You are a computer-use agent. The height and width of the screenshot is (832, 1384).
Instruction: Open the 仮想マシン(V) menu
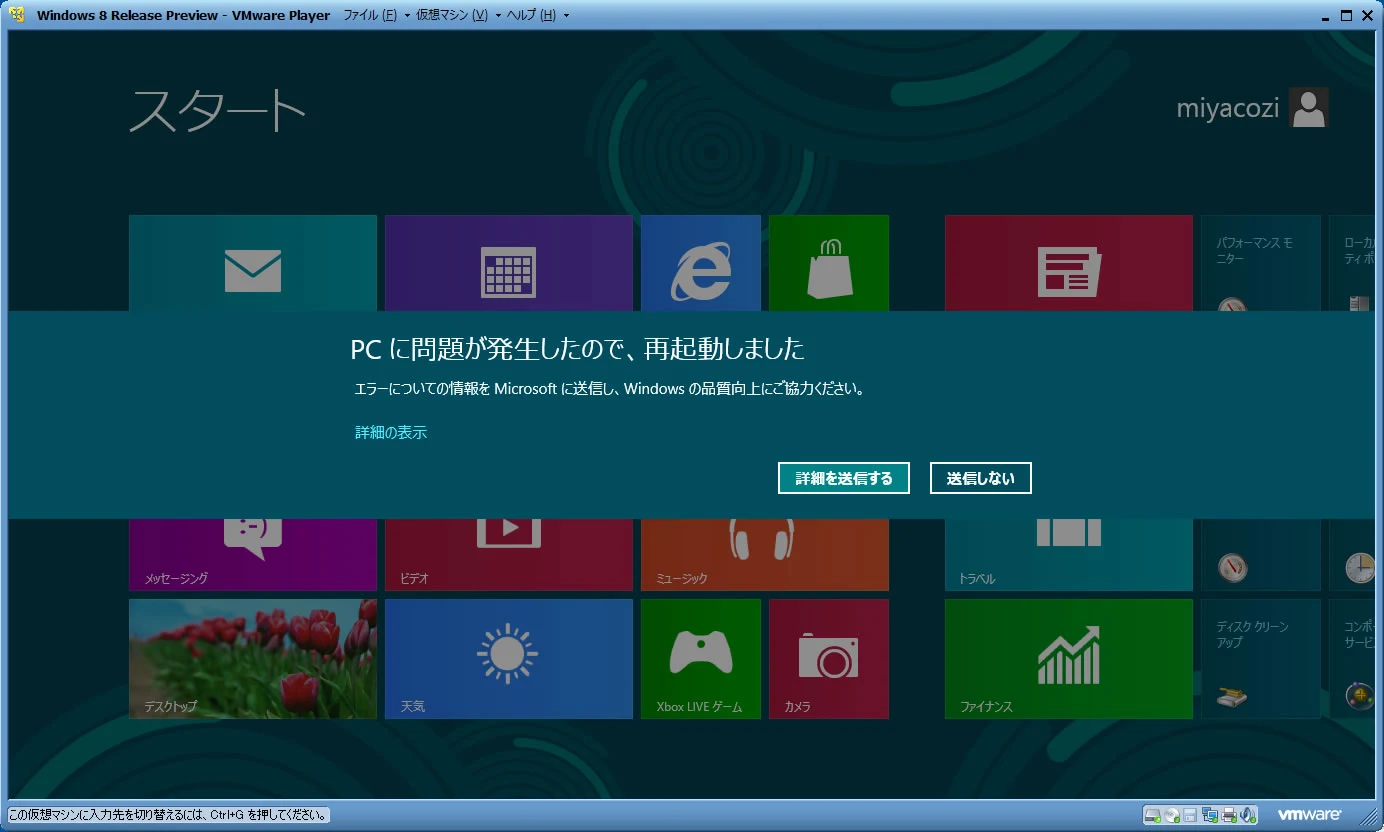click(452, 15)
